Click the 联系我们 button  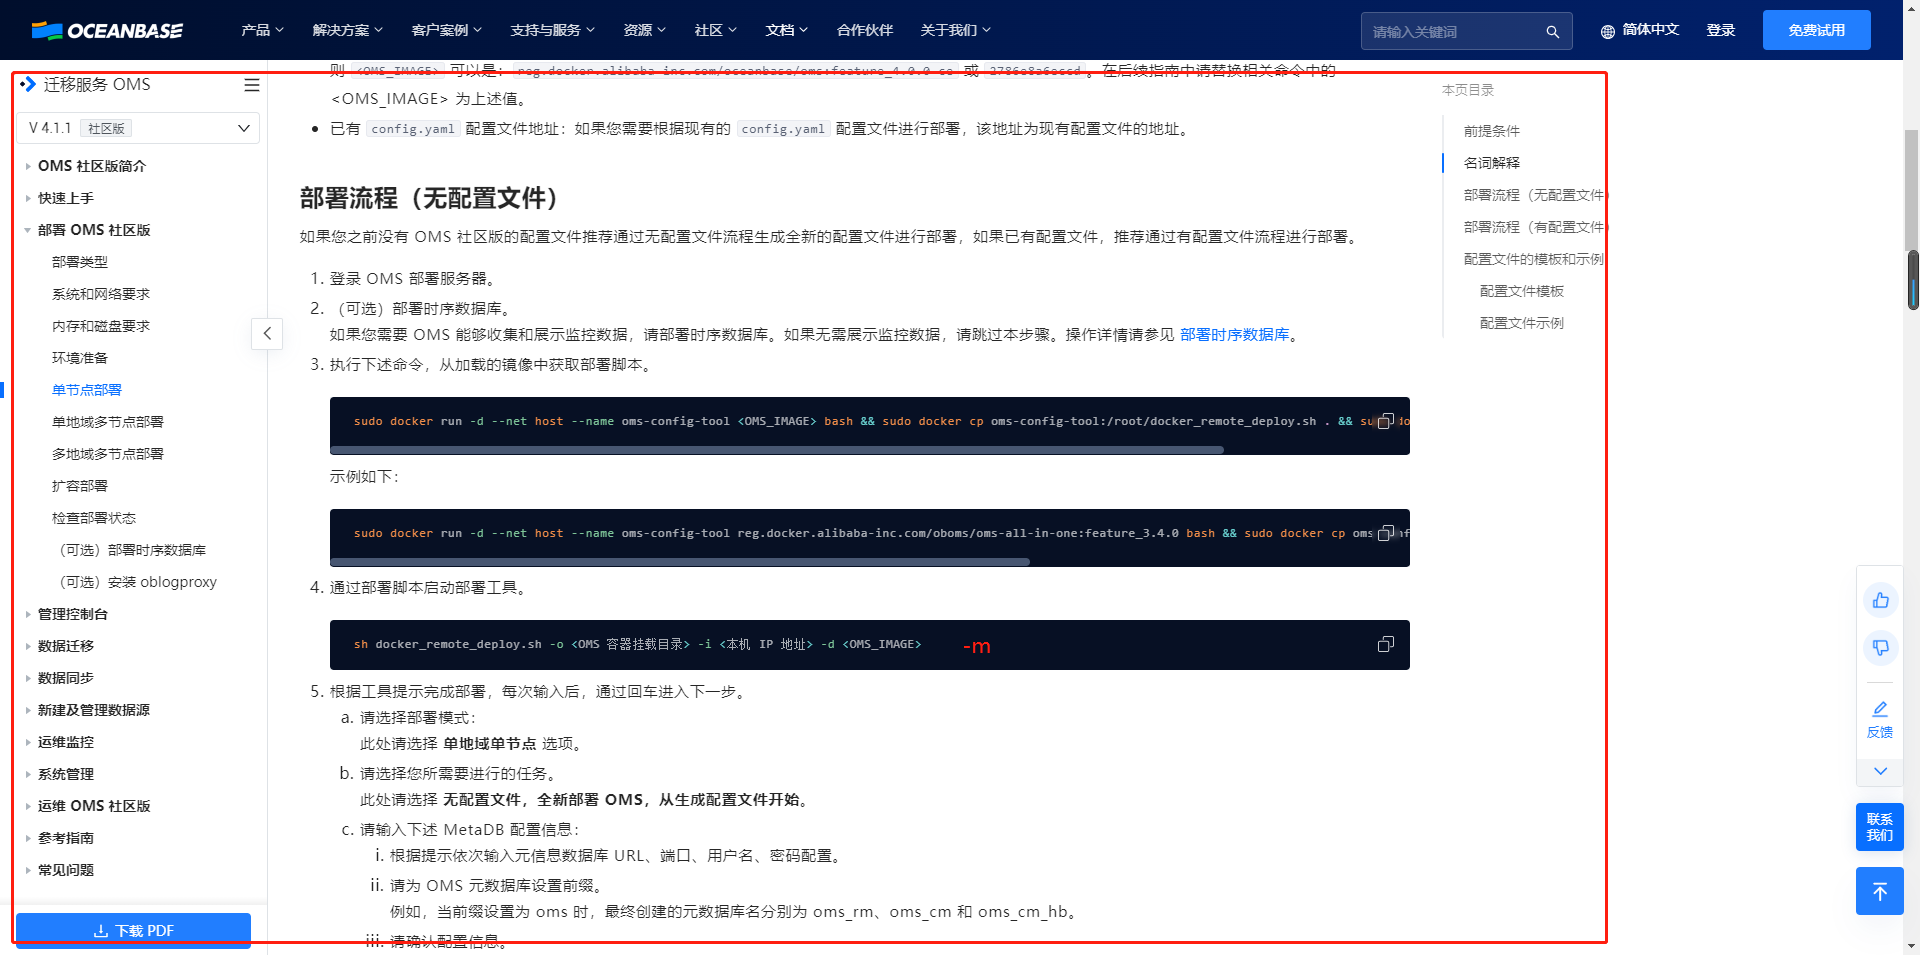pyautogui.click(x=1880, y=827)
